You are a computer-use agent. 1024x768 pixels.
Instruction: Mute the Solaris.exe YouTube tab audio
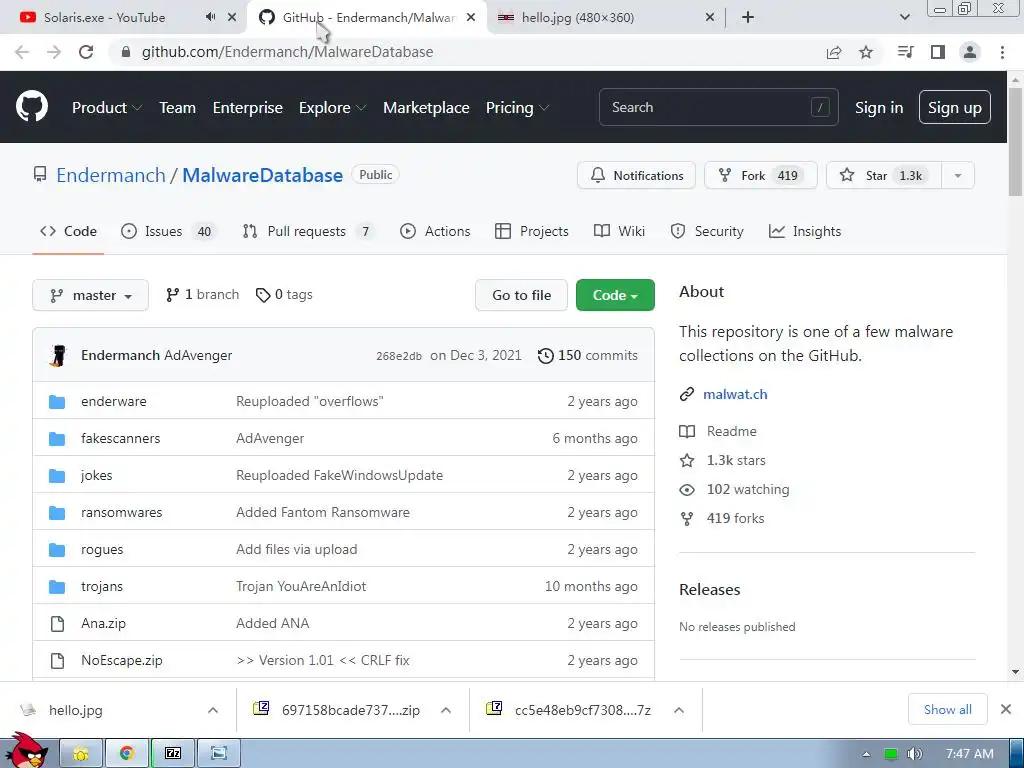click(x=210, y=17)
